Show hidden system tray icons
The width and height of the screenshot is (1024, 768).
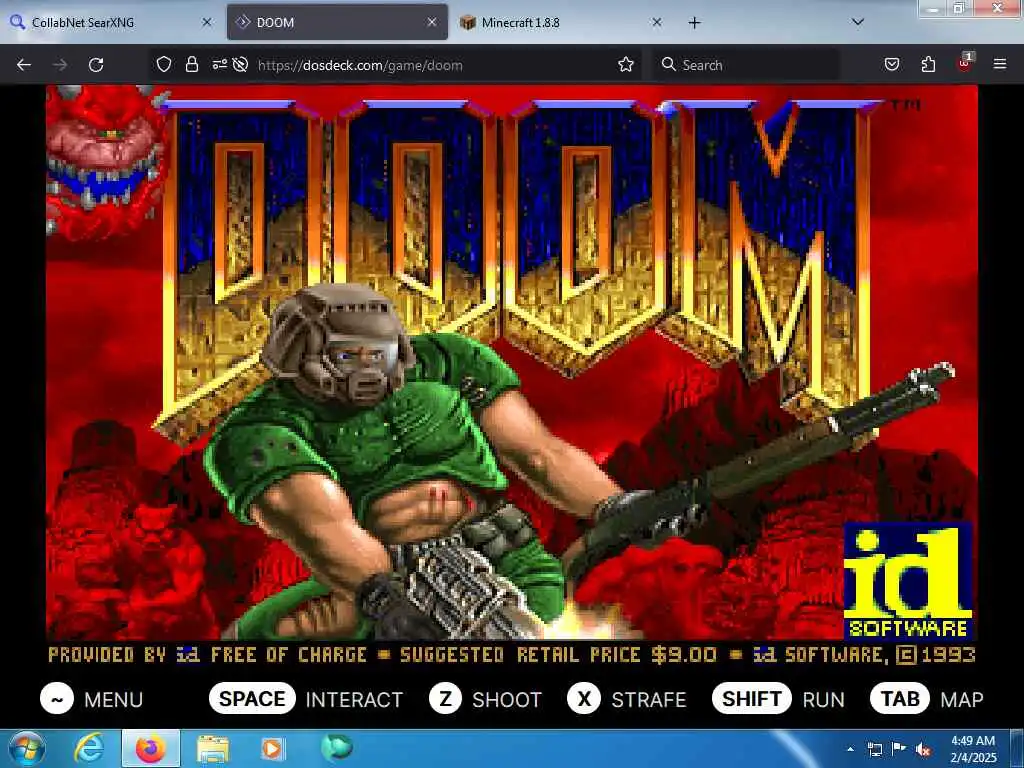[850, 749]
